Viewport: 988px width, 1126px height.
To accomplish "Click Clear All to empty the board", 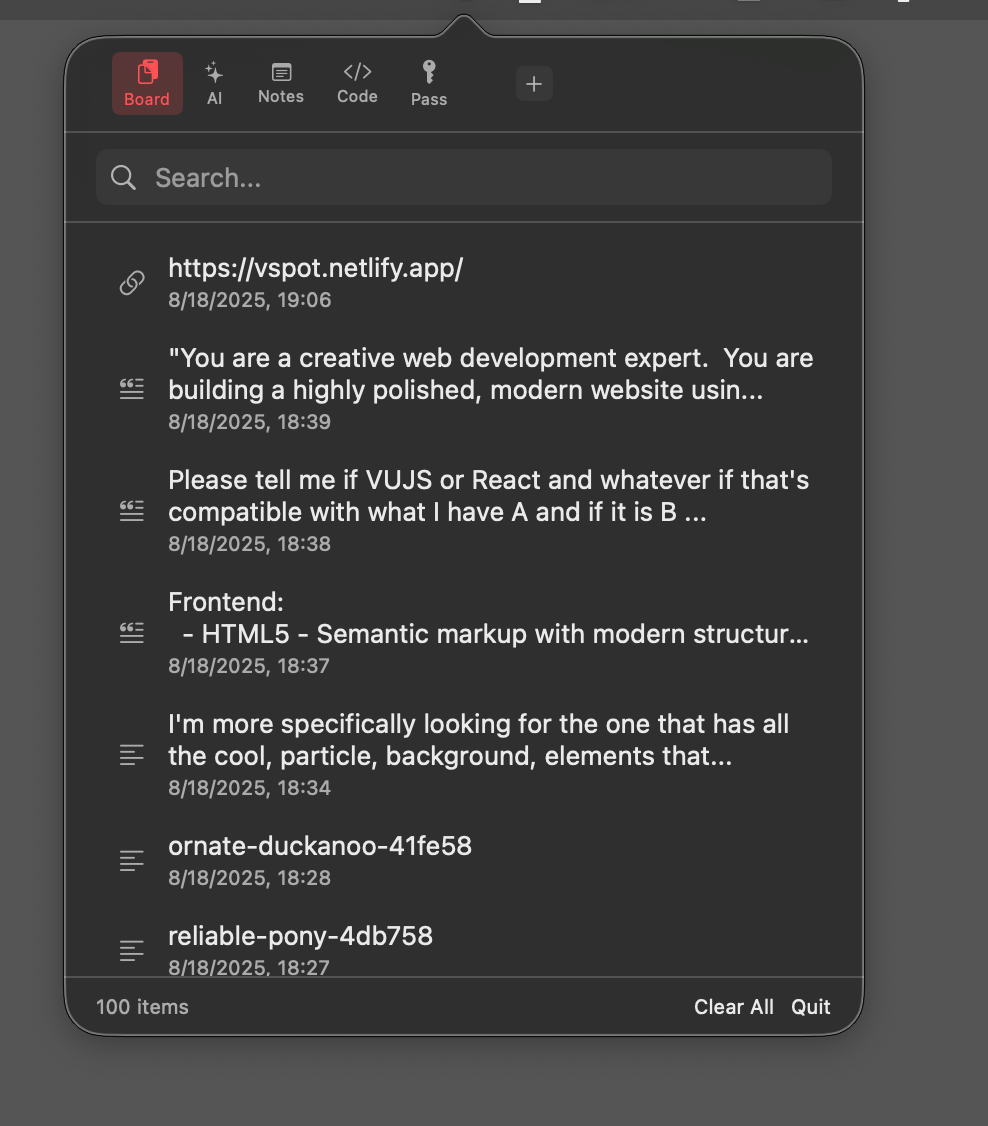I will (x=734, y=1007).
